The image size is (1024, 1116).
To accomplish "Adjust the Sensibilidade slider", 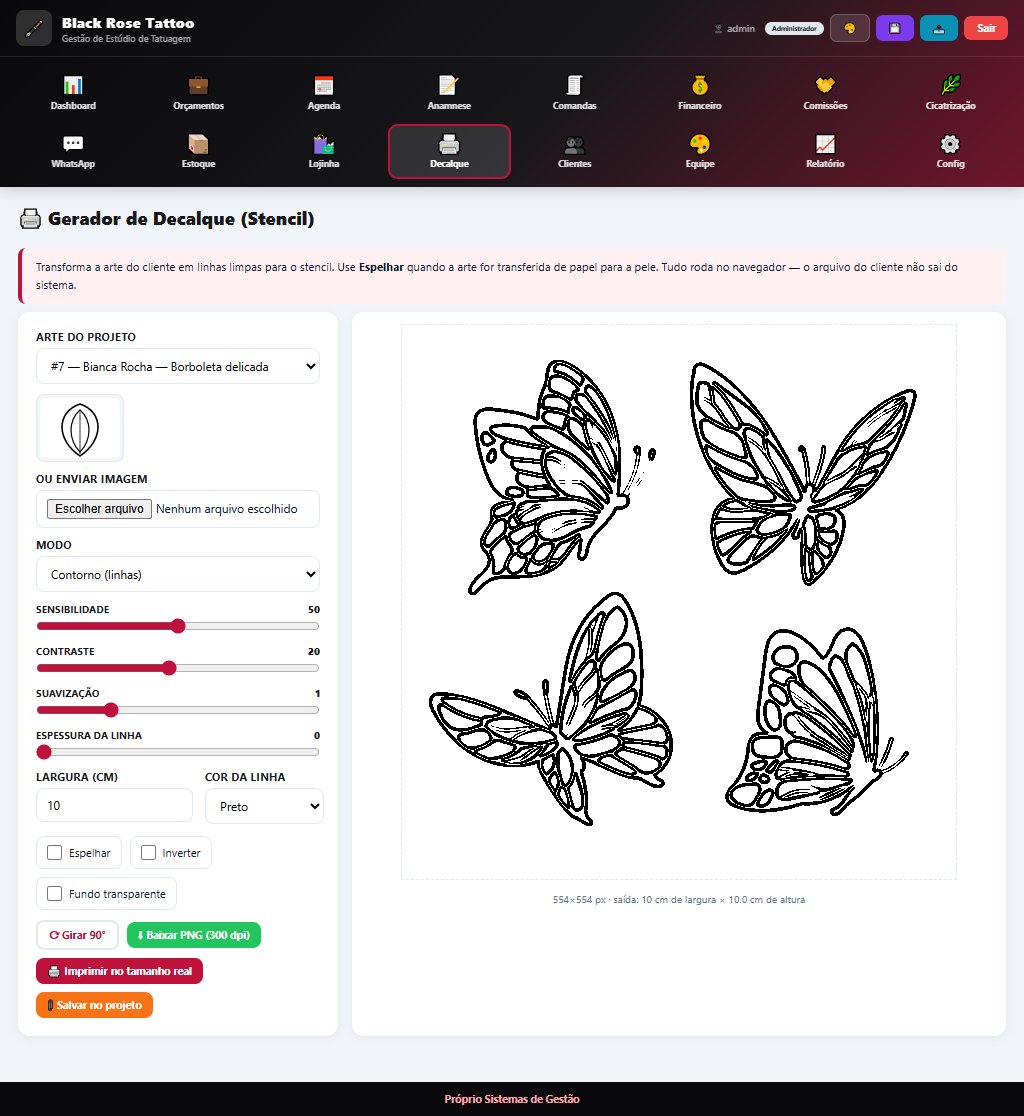I will 178,626.
